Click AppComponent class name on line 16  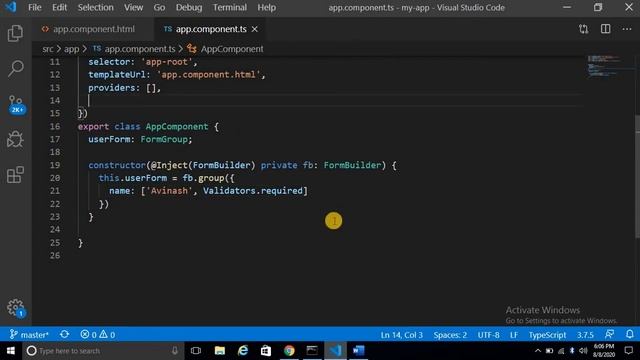point(177,127)
